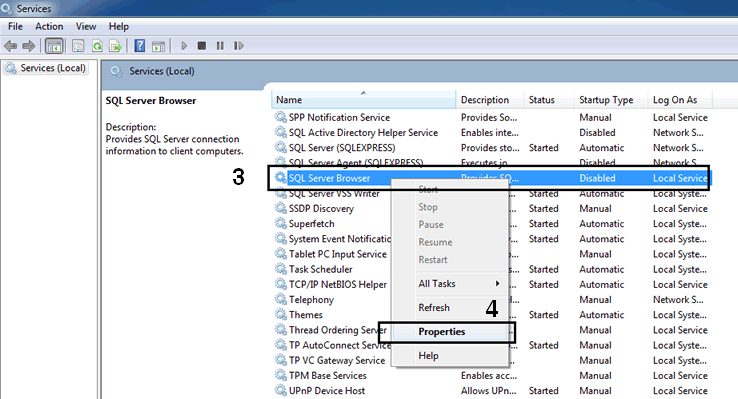Select the SSDP Discovery service
738x399 pixels.
pyautogui.click(x=321, y=208)
